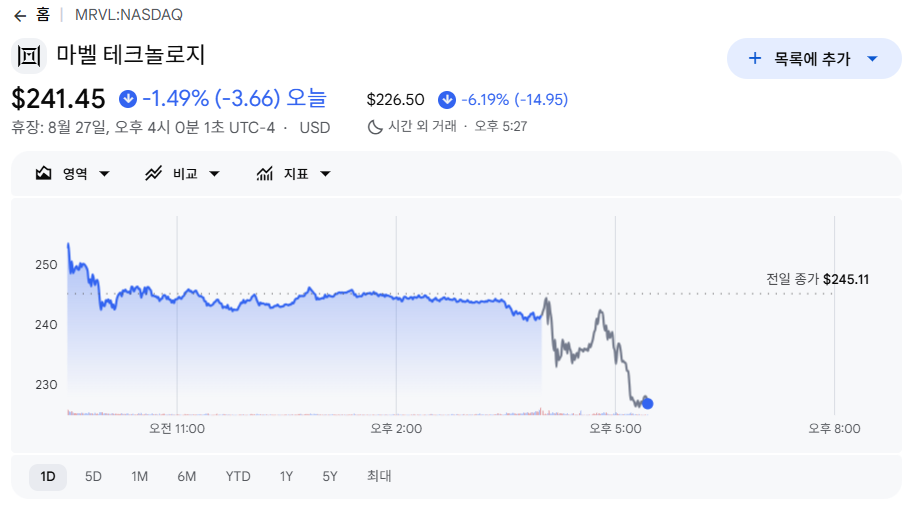This screenshot has height=510, width=916.
Task: Open the 영역 chart type dropdown
Action: [74, 174]
